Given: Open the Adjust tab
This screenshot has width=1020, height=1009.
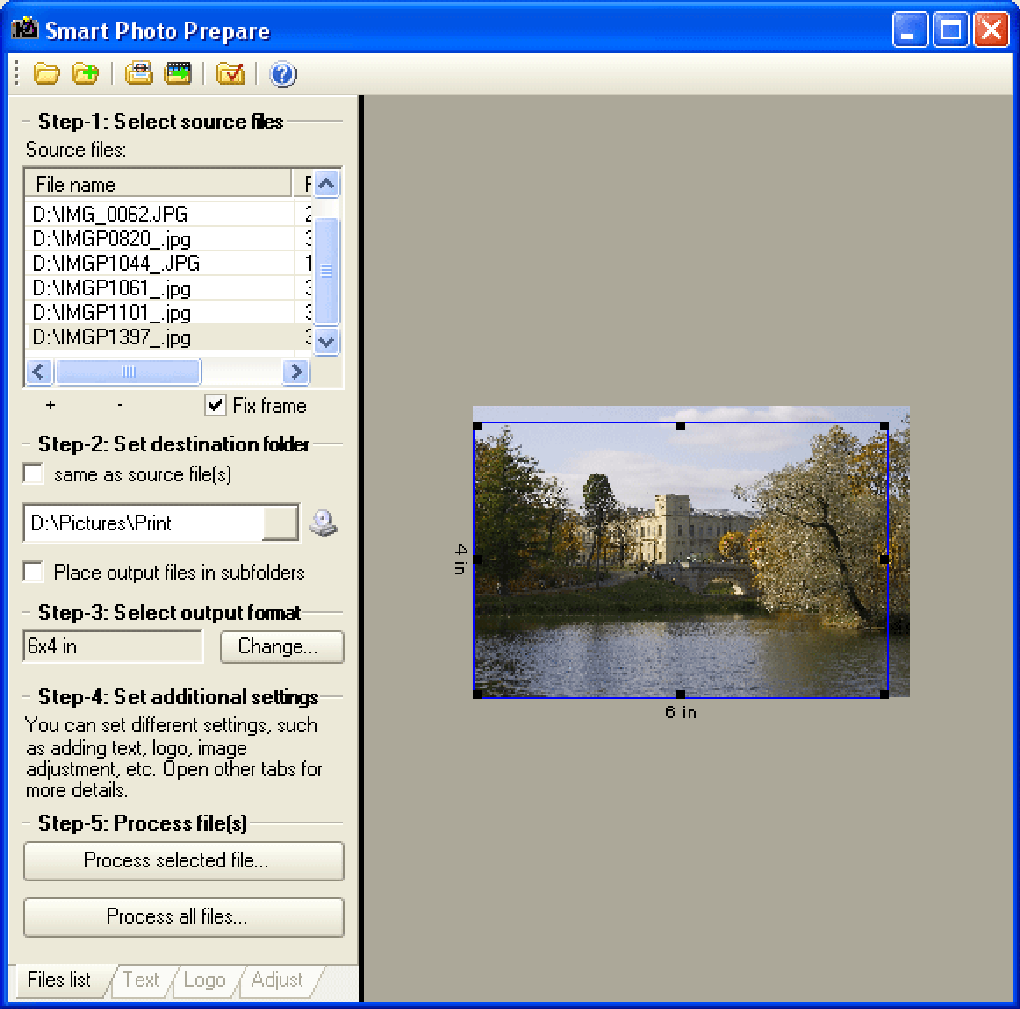Looking at the screenshot, I should 277,981.
